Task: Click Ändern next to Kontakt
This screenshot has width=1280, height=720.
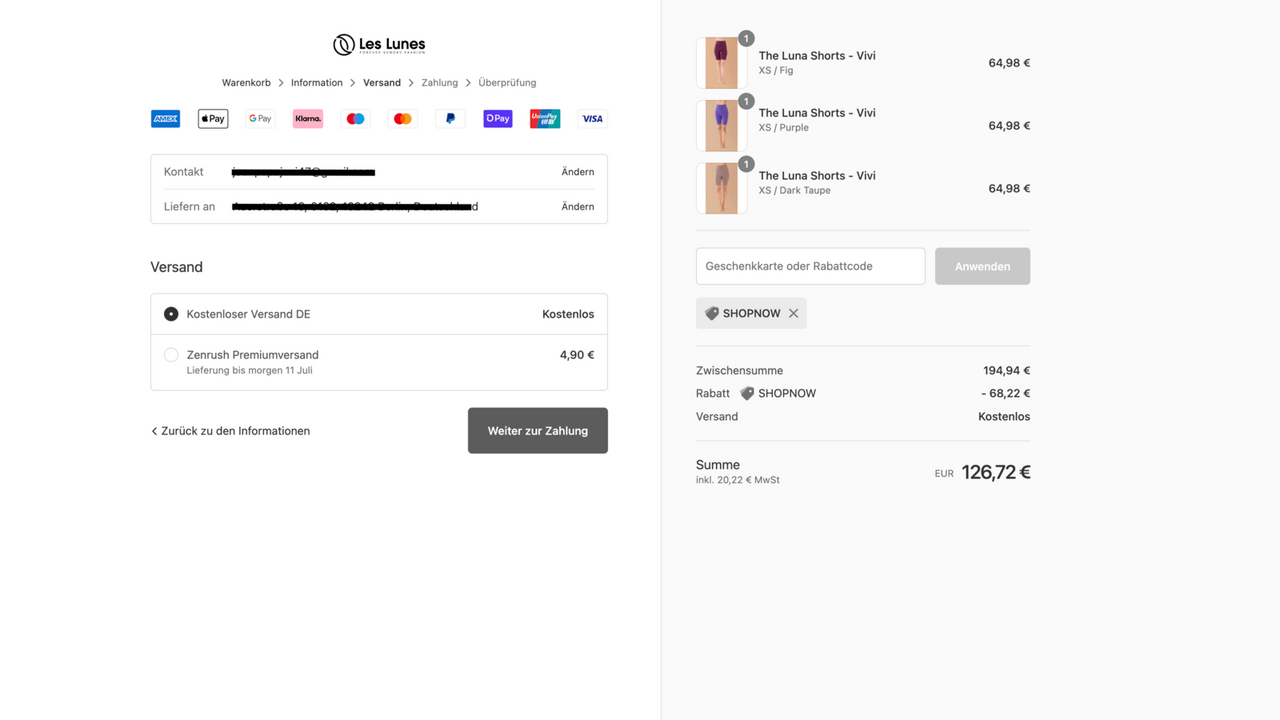Action: coord(578,172)
